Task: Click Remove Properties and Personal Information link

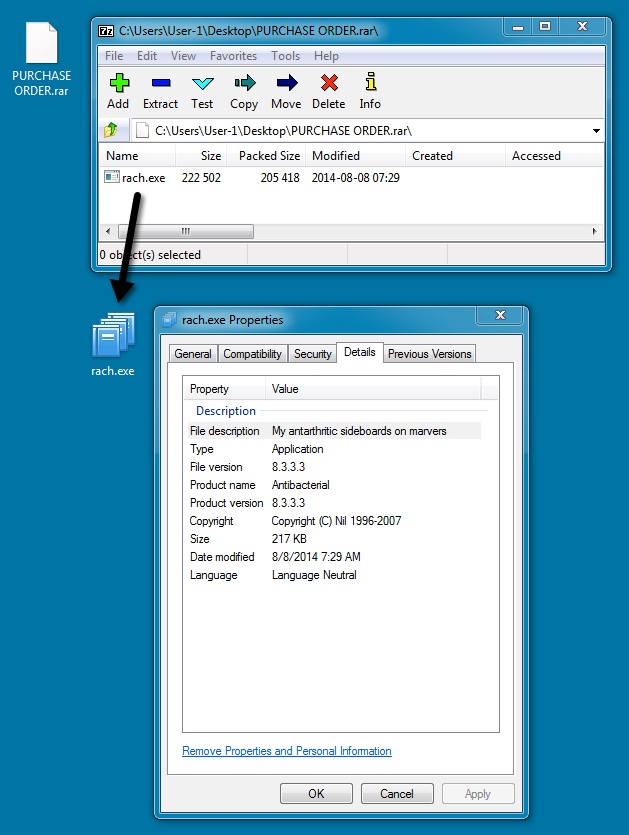Action: [x=287, y=751]
